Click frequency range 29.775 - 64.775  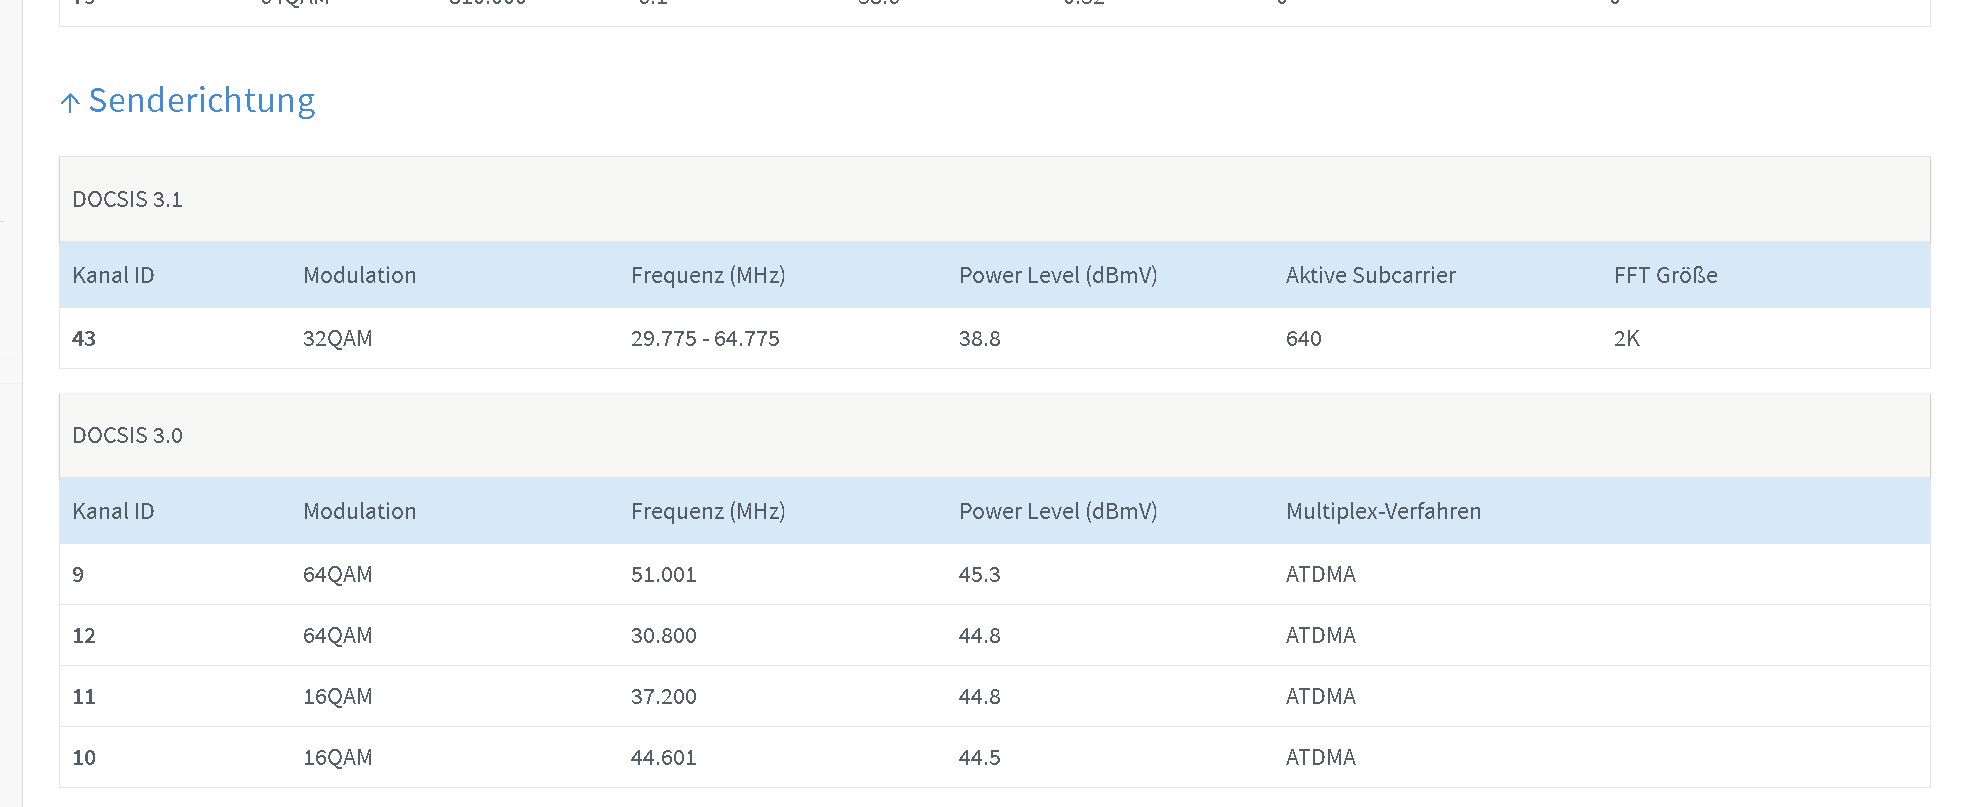704,338
